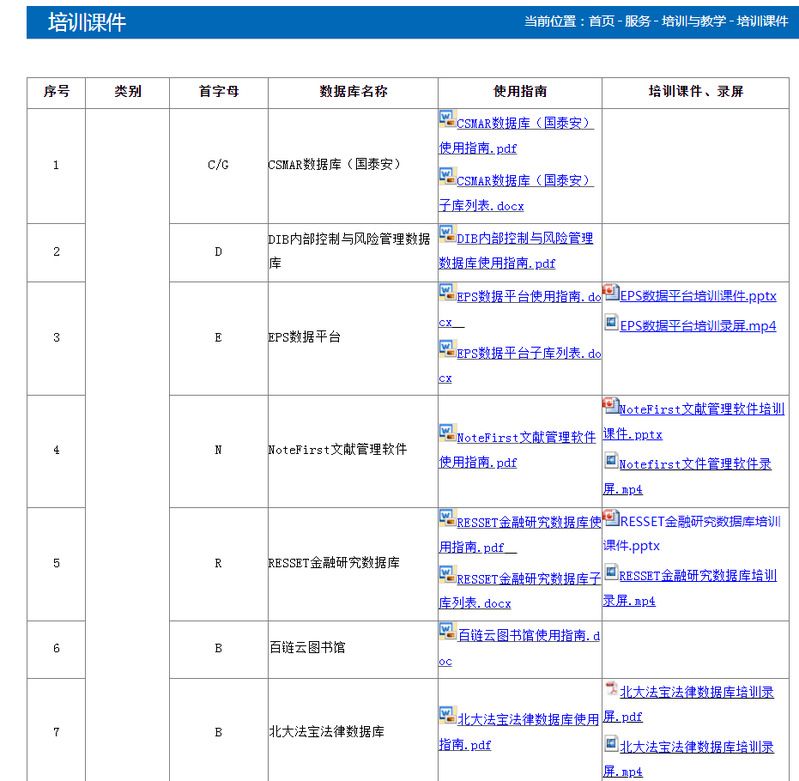The height and width of the screenshot is (781, 799).
Task: Click Word icon beside 百链云图书馆使用指南
Action: [447, 632]
